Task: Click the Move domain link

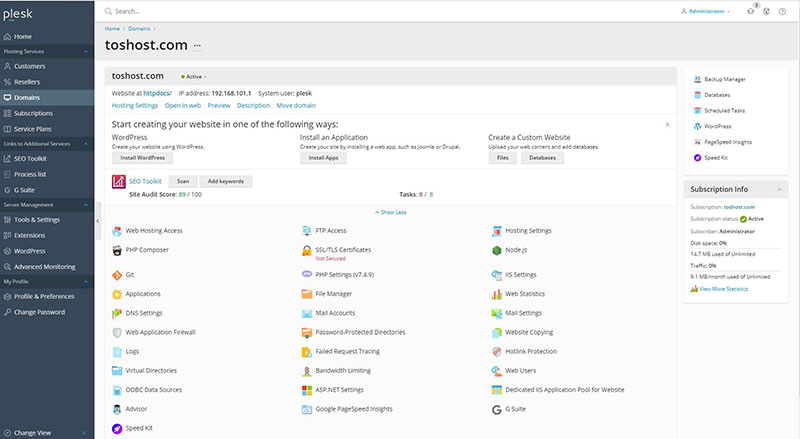Action: pos(296,106)
